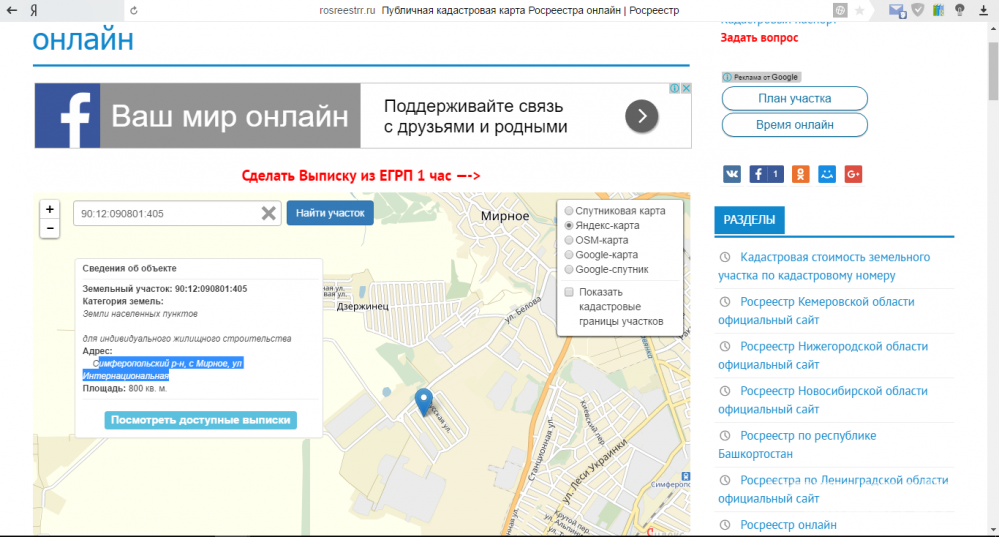Zoom in the map with plus button
This screenshot has height=537, width=999.
(x=50, y=209)
